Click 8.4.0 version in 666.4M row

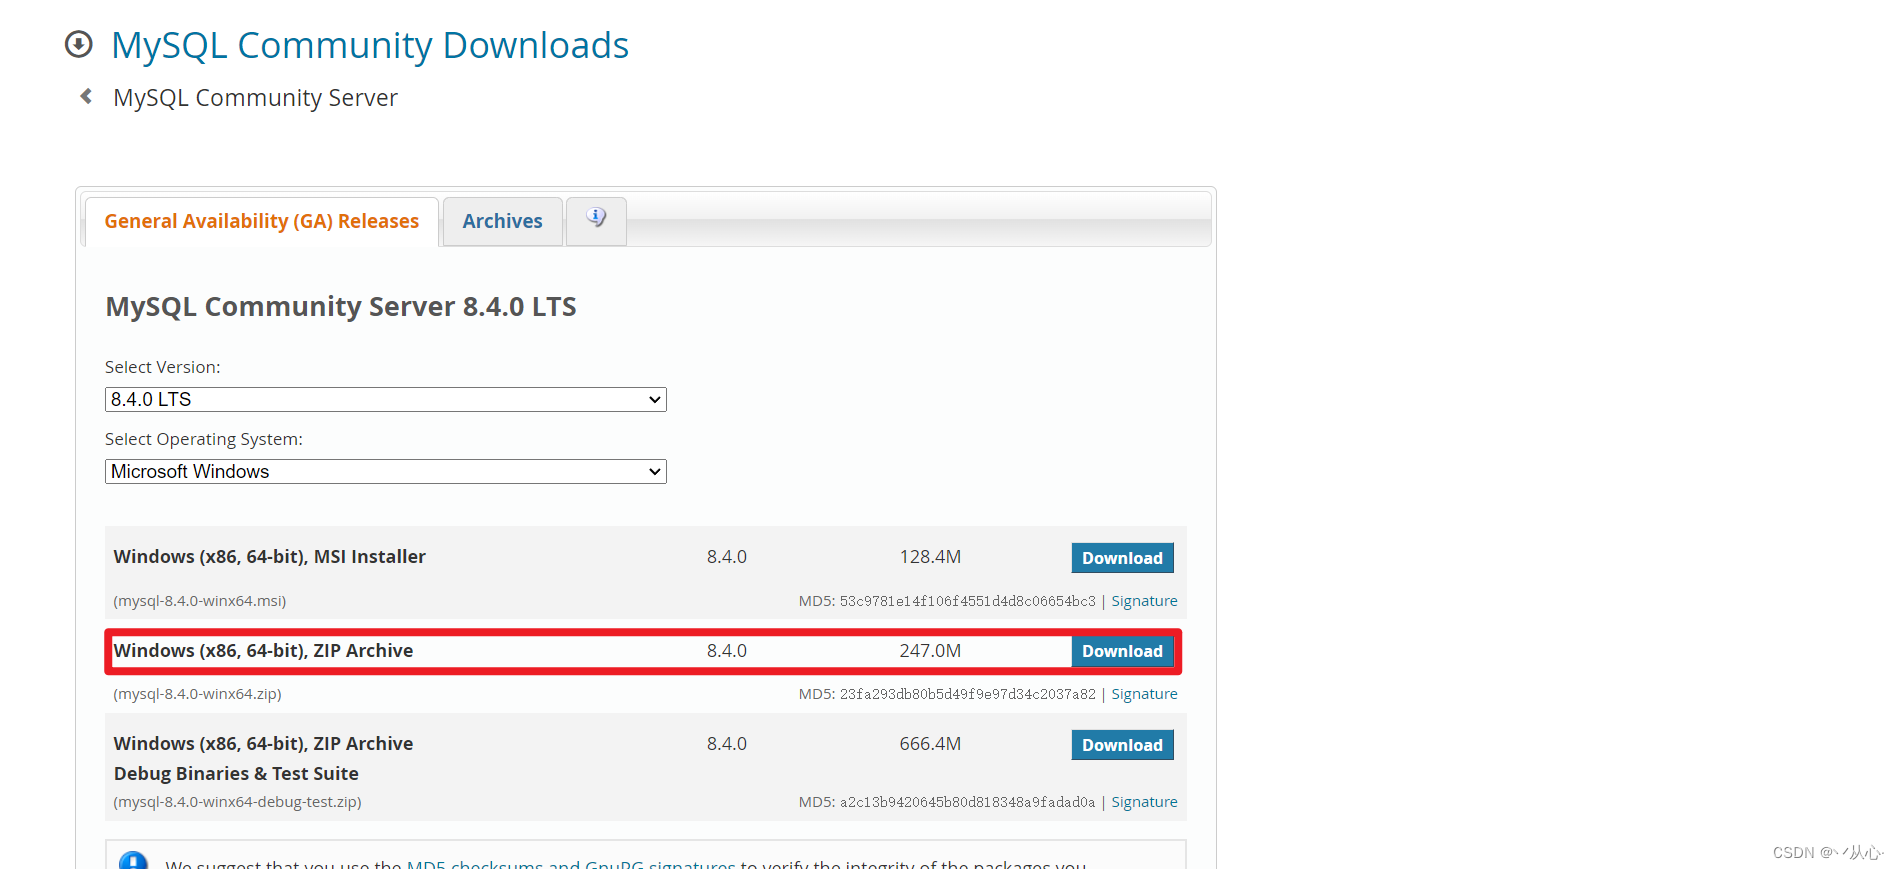point(727,744)
